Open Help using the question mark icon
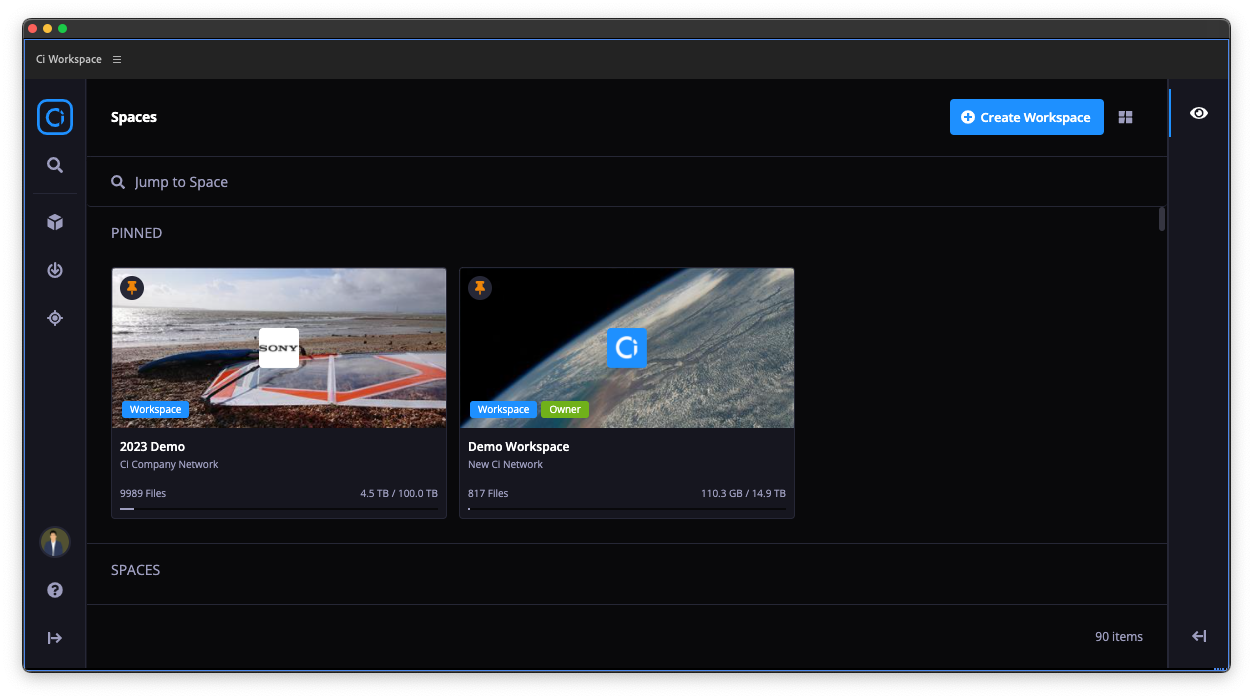The width and height of the screenshot is (1253, 699). (55, 590)
